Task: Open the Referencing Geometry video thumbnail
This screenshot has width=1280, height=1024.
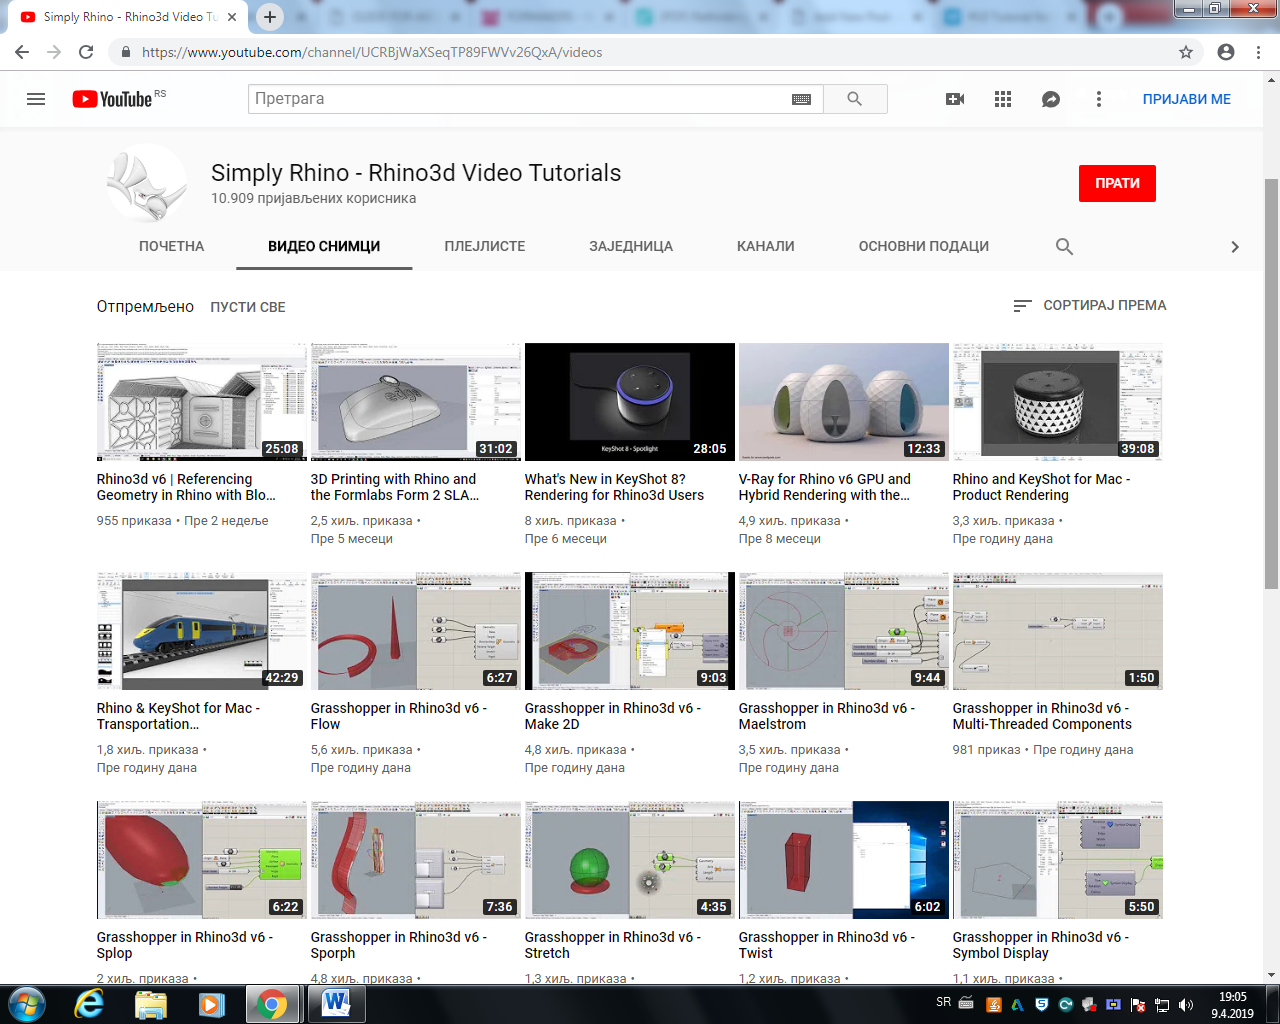Action: 202,402
